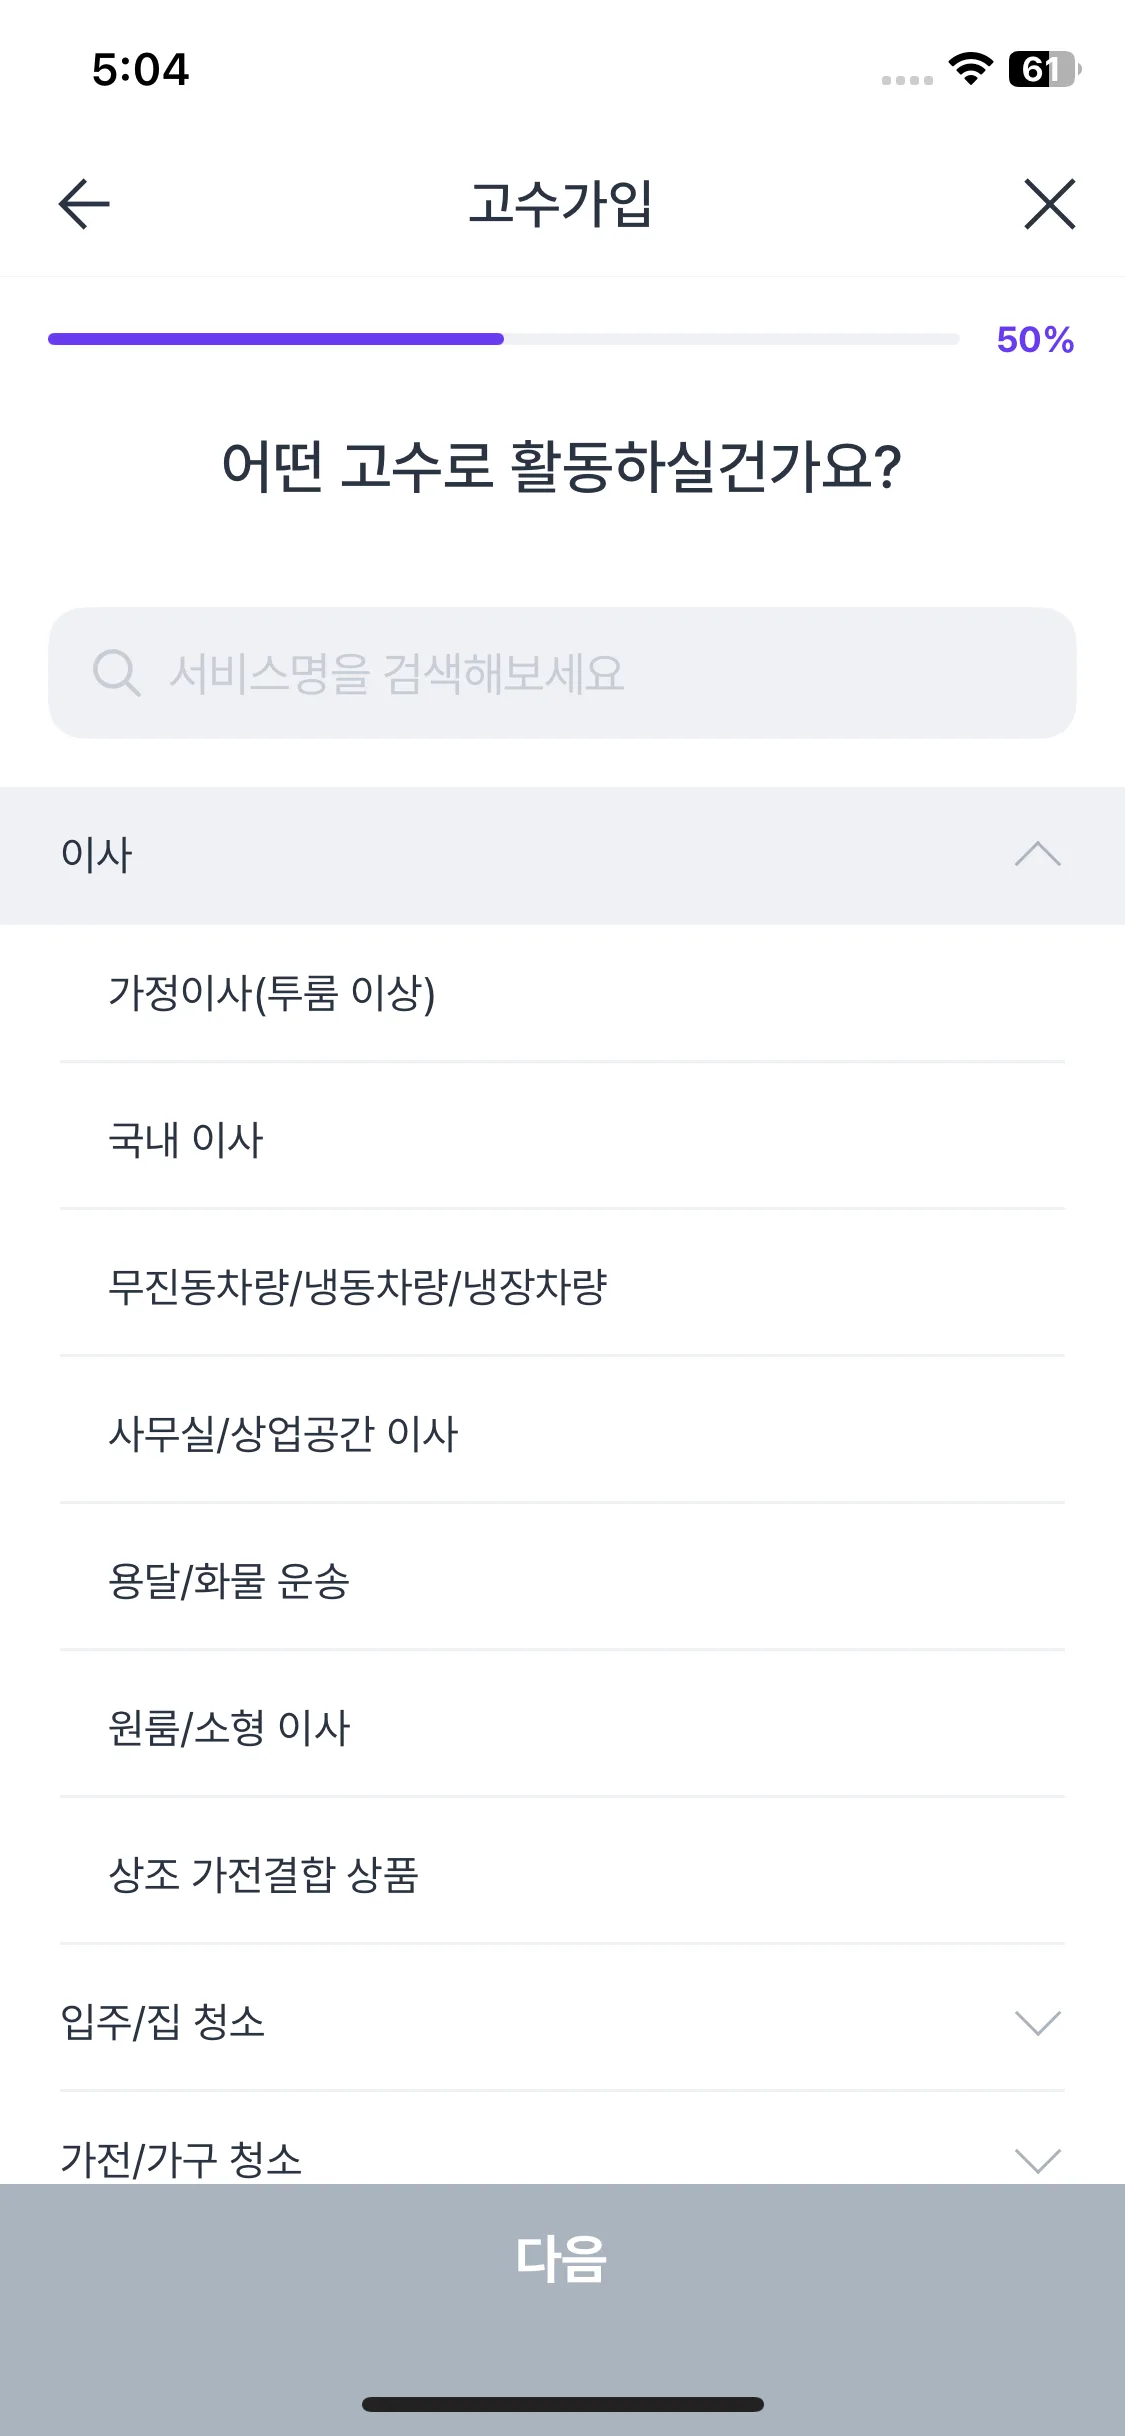Collapse the 이사 category chevron

[x=1037, y=855]
